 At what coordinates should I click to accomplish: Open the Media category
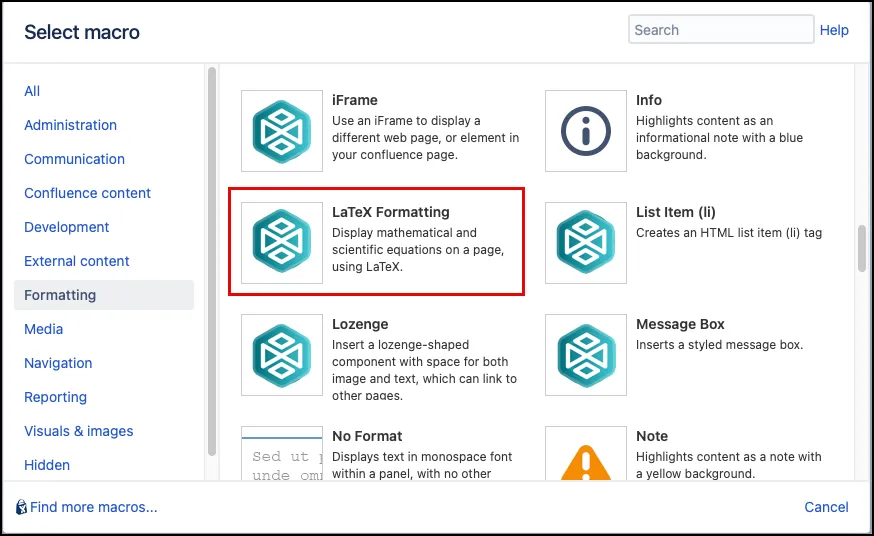point(43,329)
